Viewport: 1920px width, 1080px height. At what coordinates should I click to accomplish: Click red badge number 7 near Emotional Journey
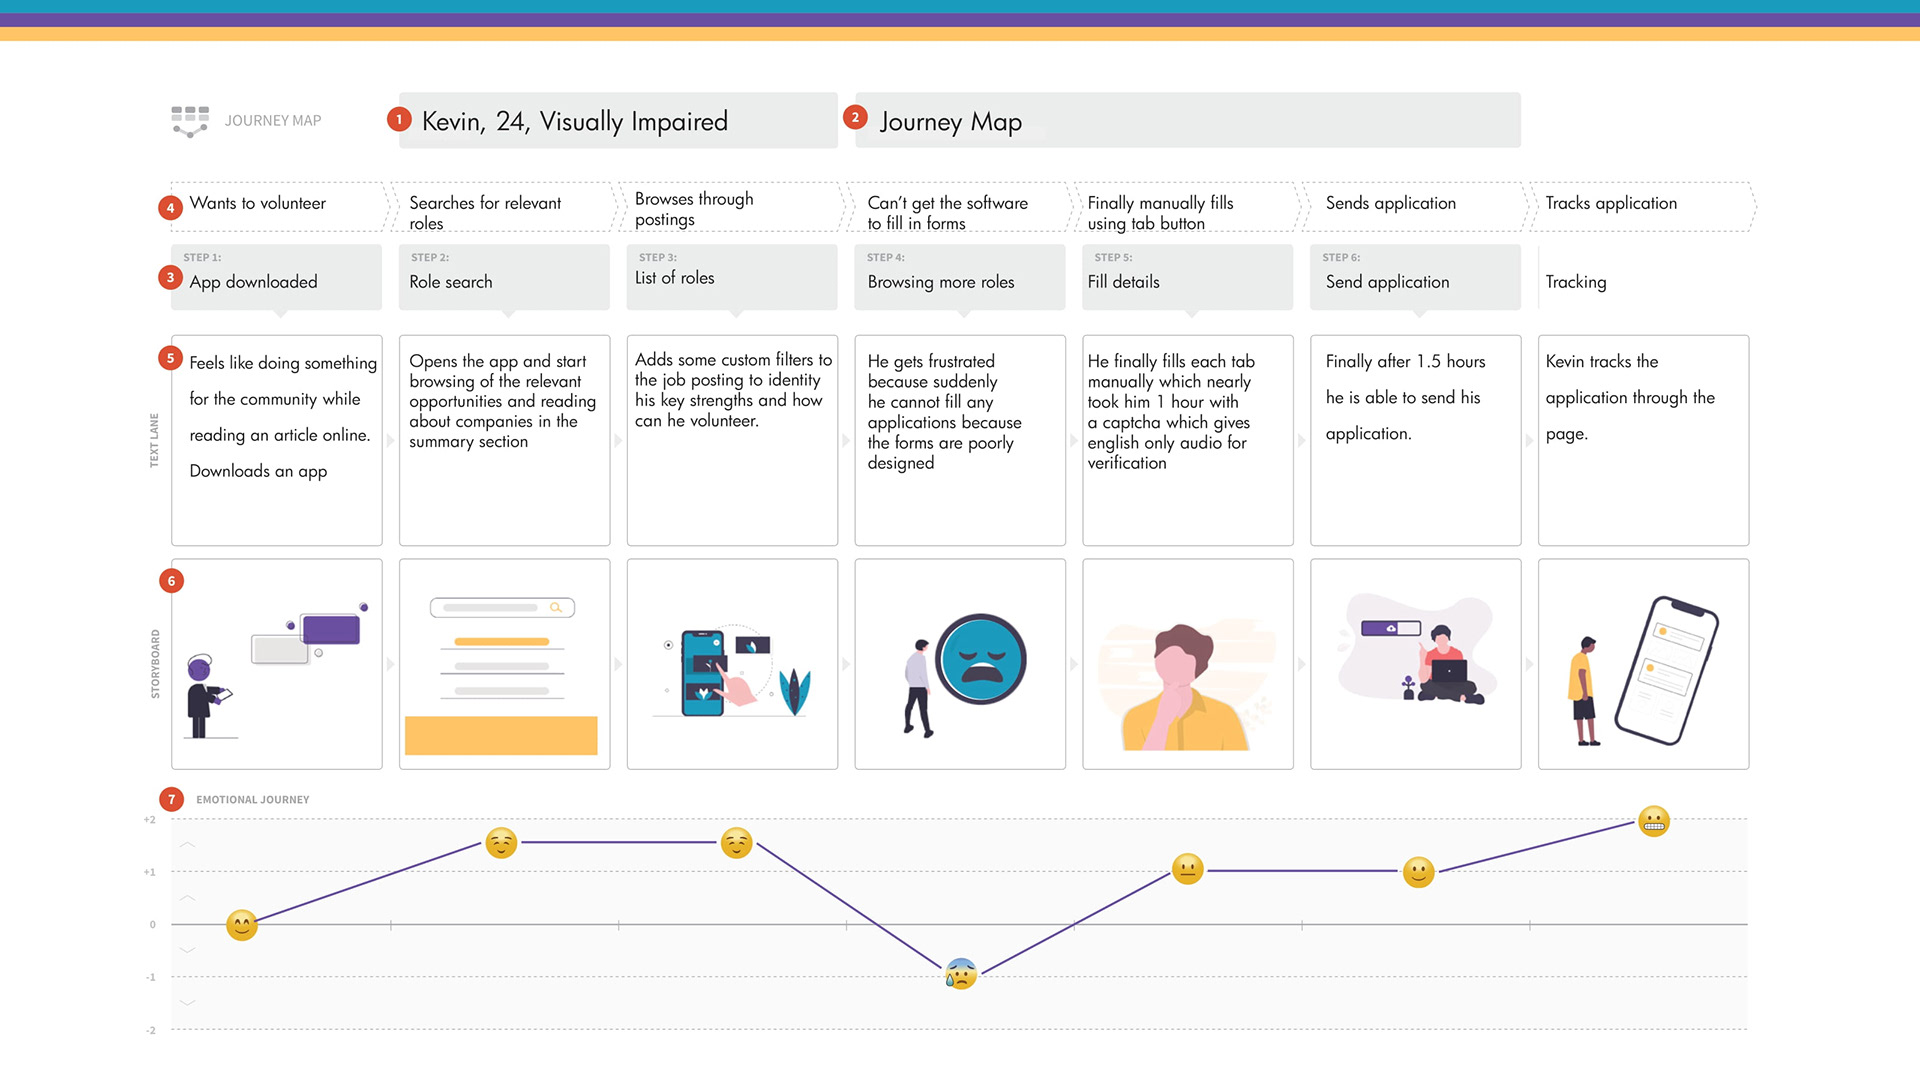coord(171,799)
